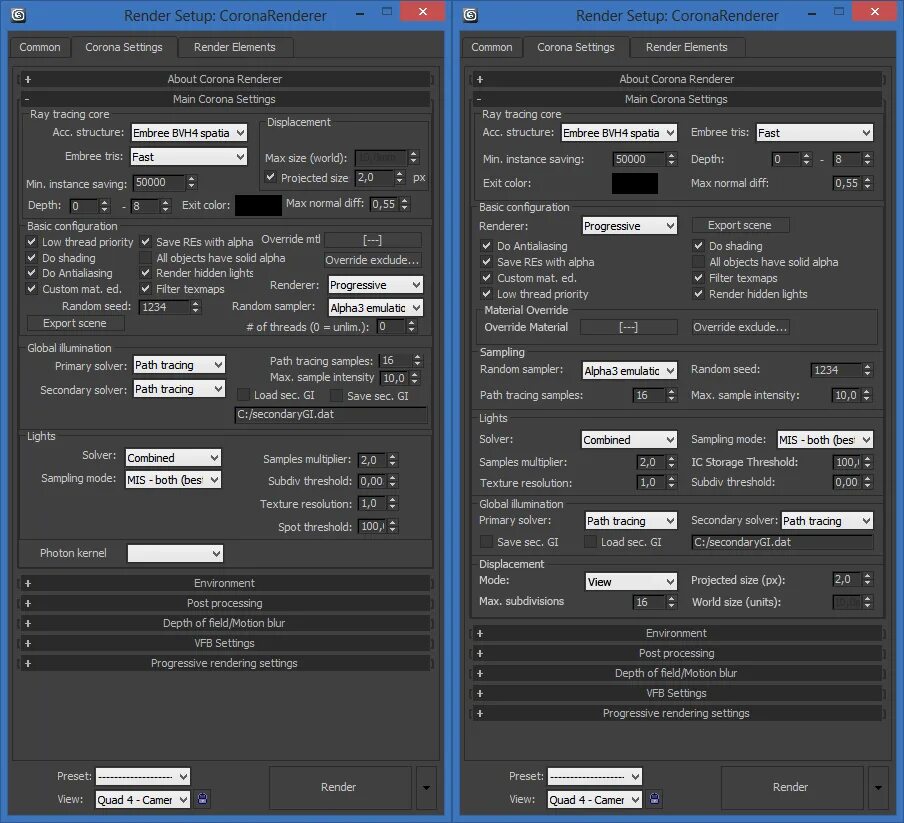Click the lock view icon in right window

[x=654, y=799]
